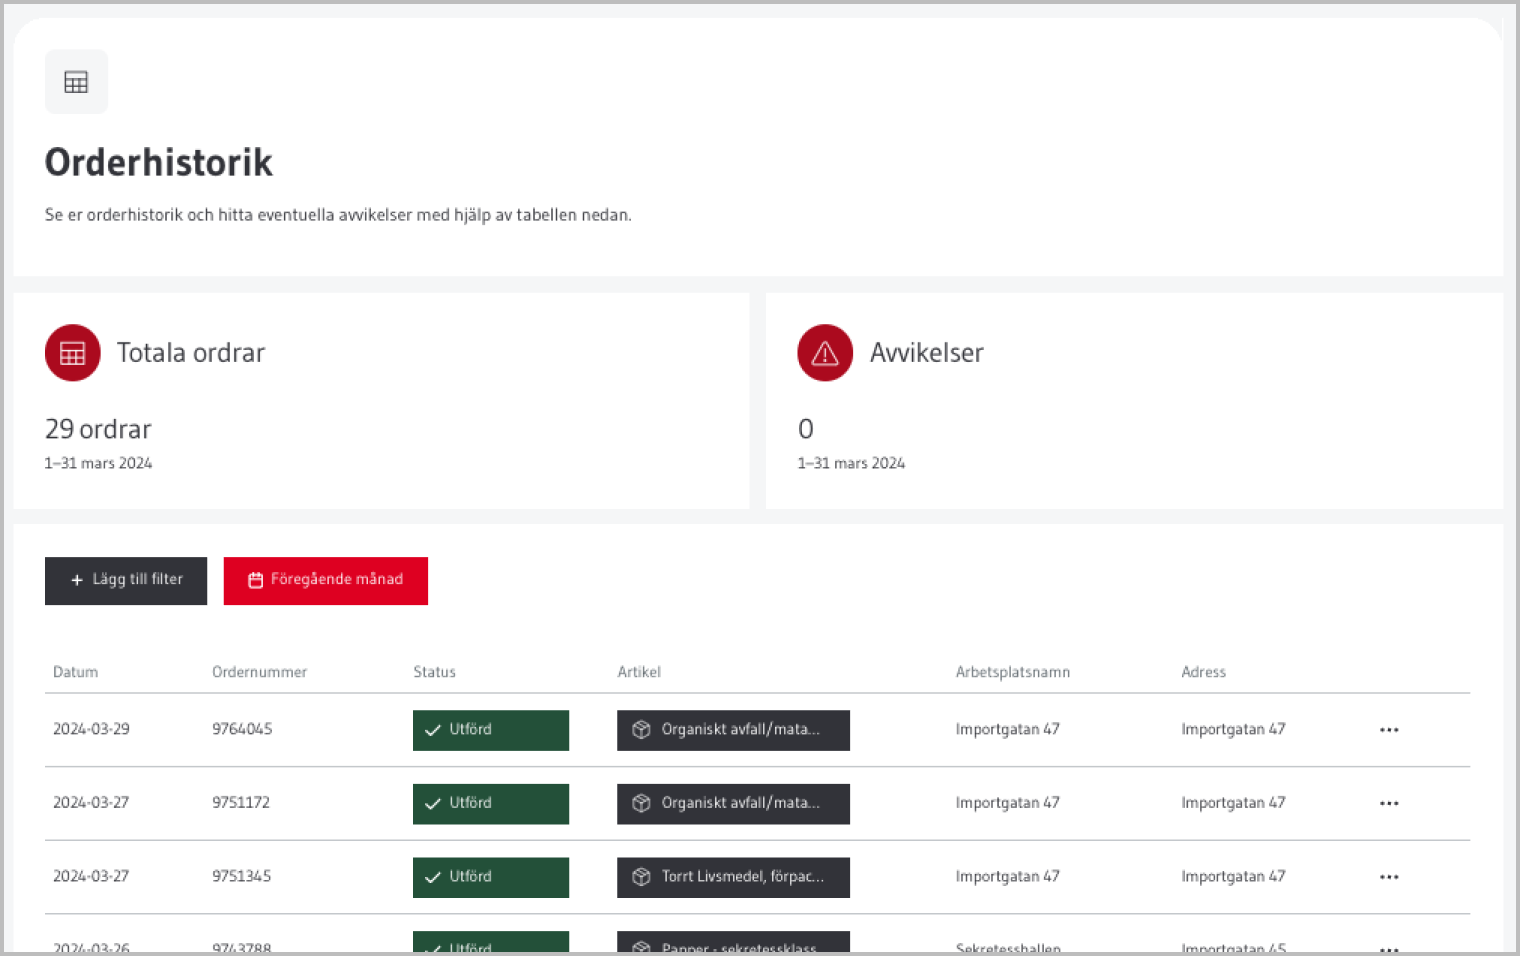This screenshot has height=956, width=1520.
Task: Select Organiskt avfall article for order 9751172
Action: (733, 803)
